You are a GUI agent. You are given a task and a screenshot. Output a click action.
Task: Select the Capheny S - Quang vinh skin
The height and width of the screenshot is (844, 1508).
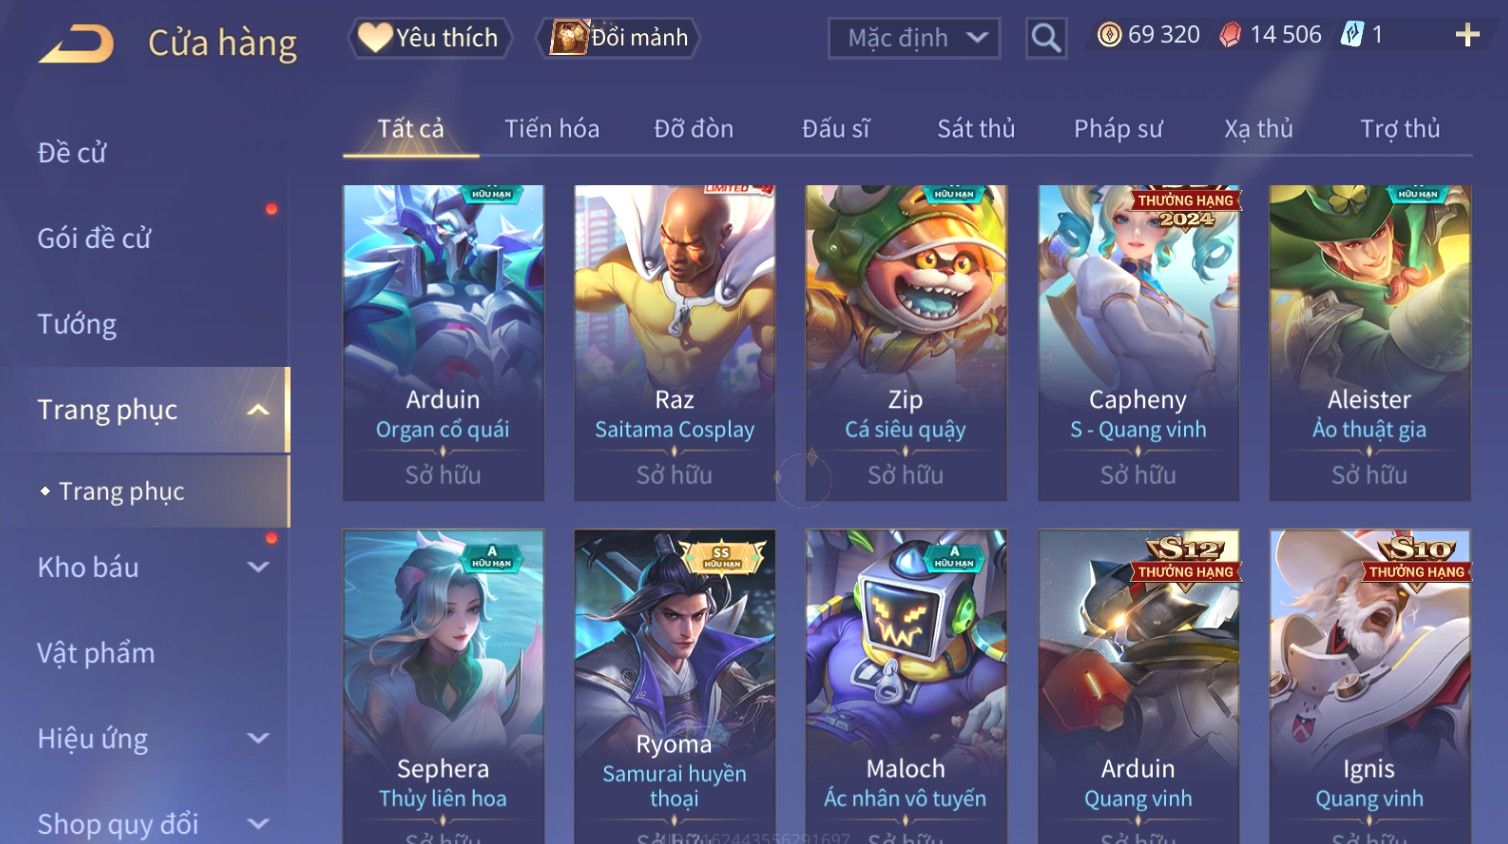[1138, 342]
